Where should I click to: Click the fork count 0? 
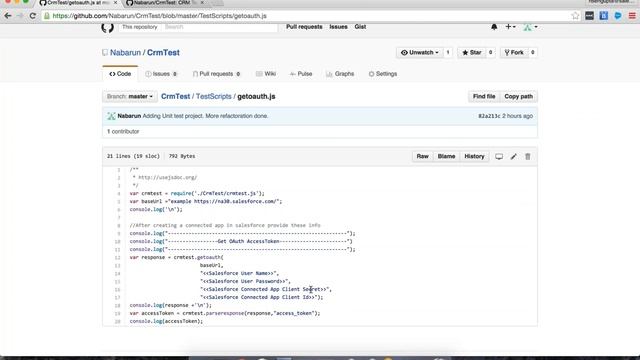click(532, 53)
